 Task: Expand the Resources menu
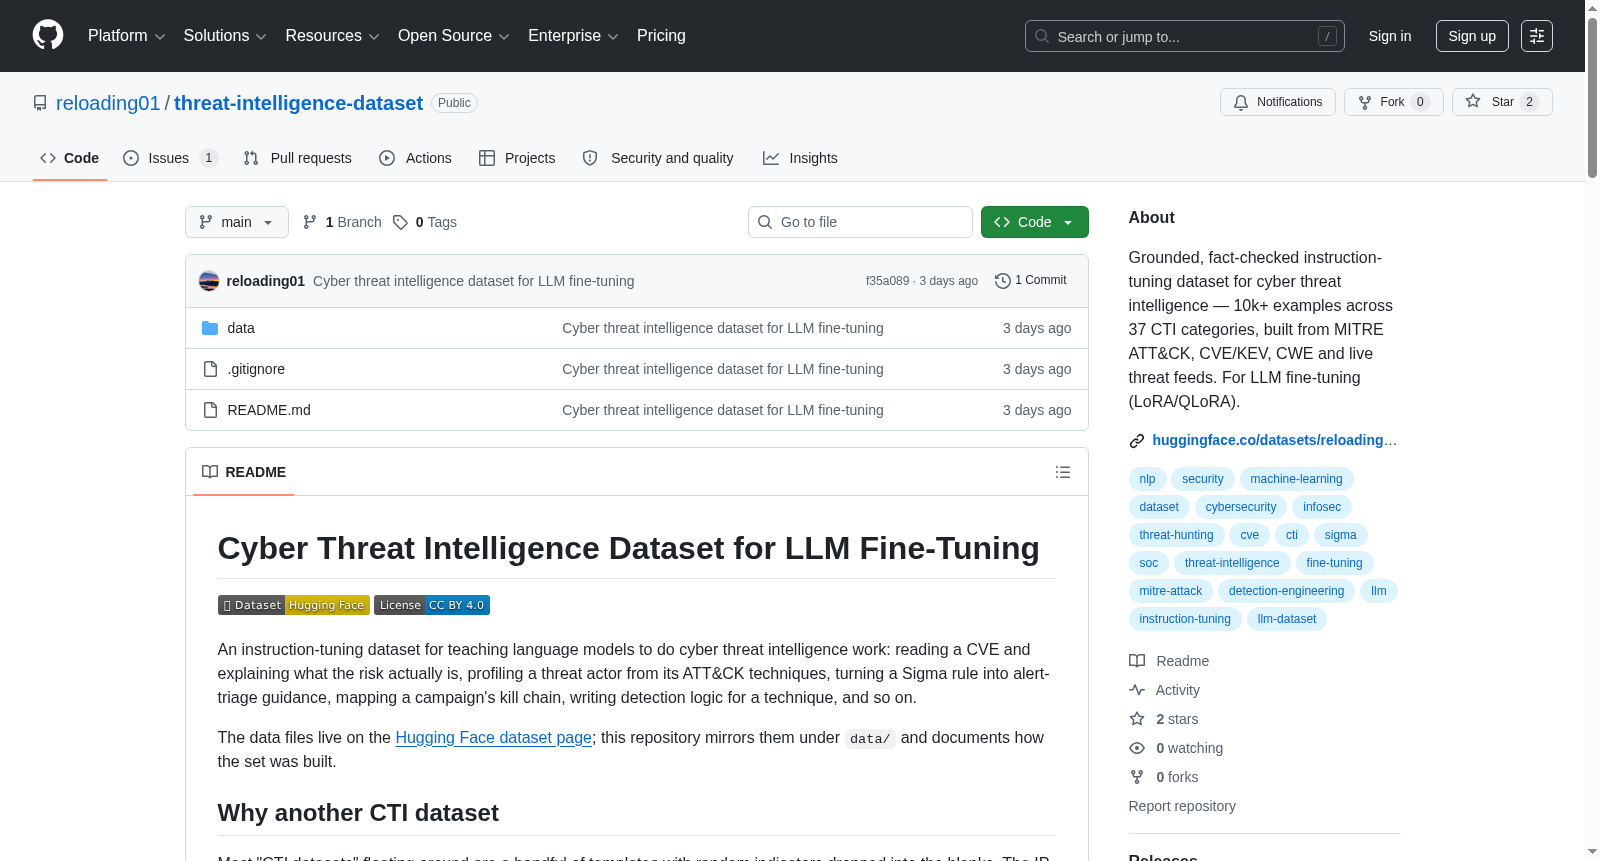[x=332, y=36]
